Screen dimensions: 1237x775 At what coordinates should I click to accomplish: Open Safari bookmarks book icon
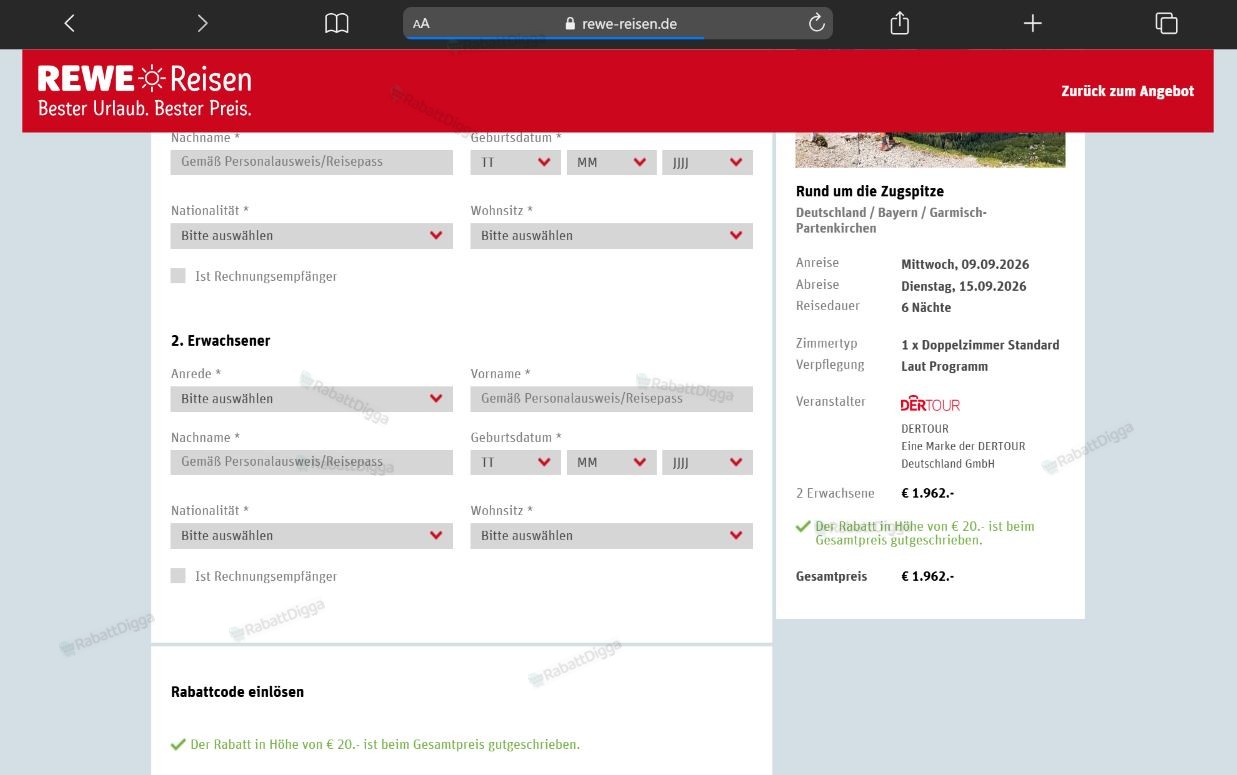click(337, 23)
